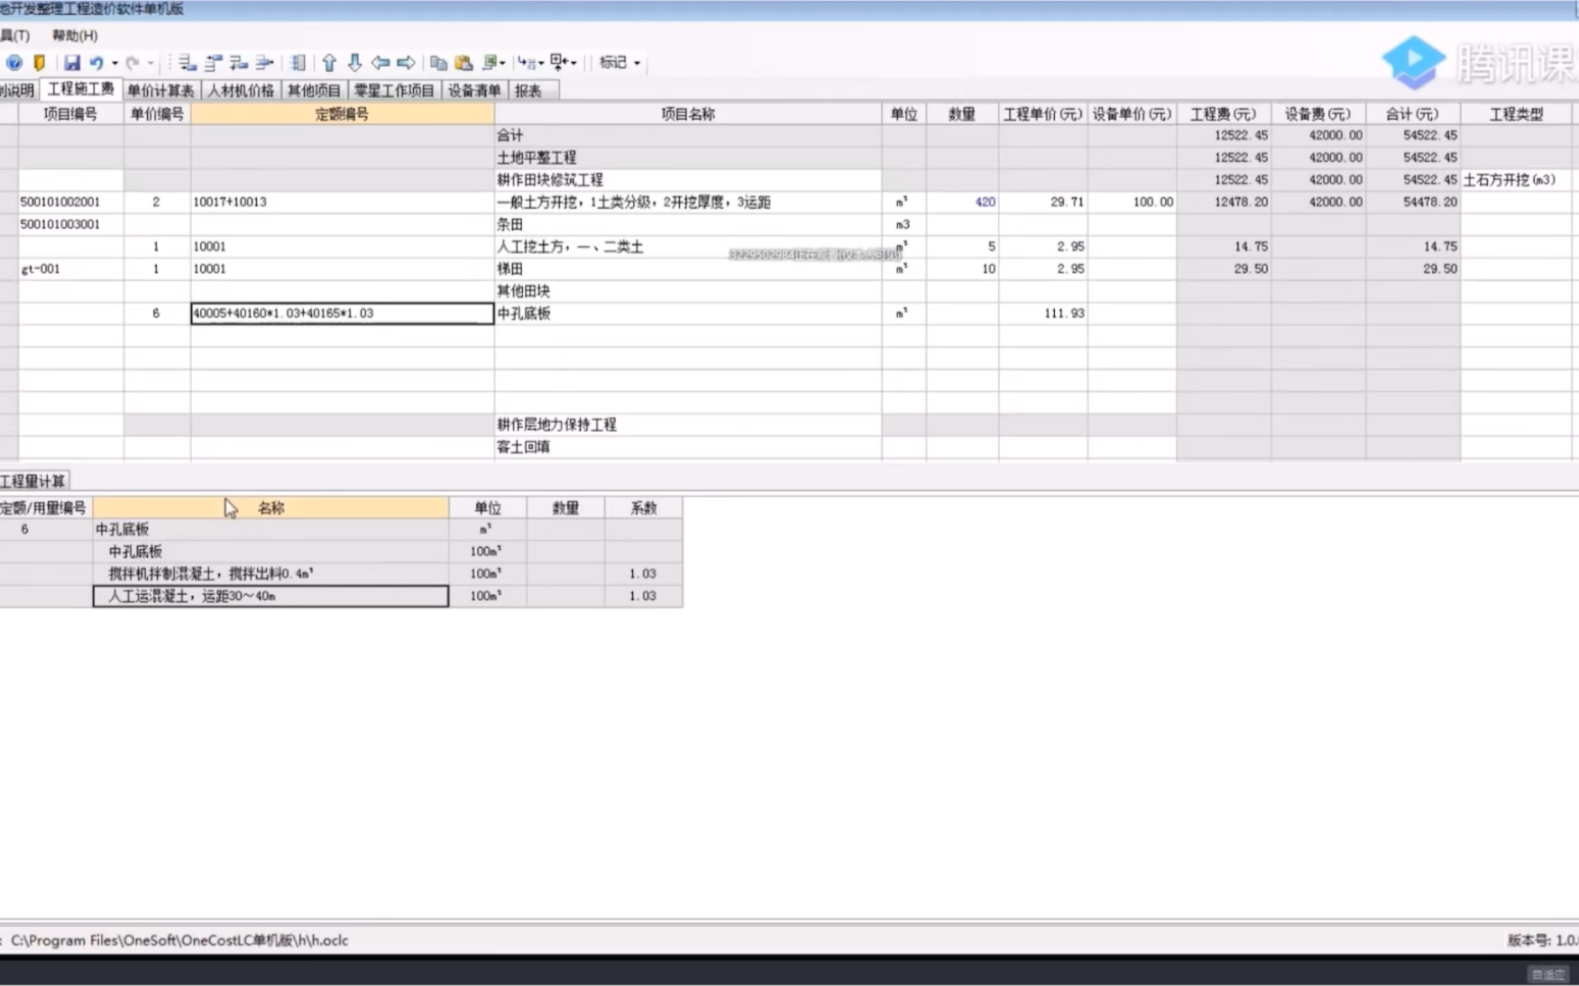Click the move down arrow icon
This screenshot has width=1579, height=986.
click(x=354, y=62)
